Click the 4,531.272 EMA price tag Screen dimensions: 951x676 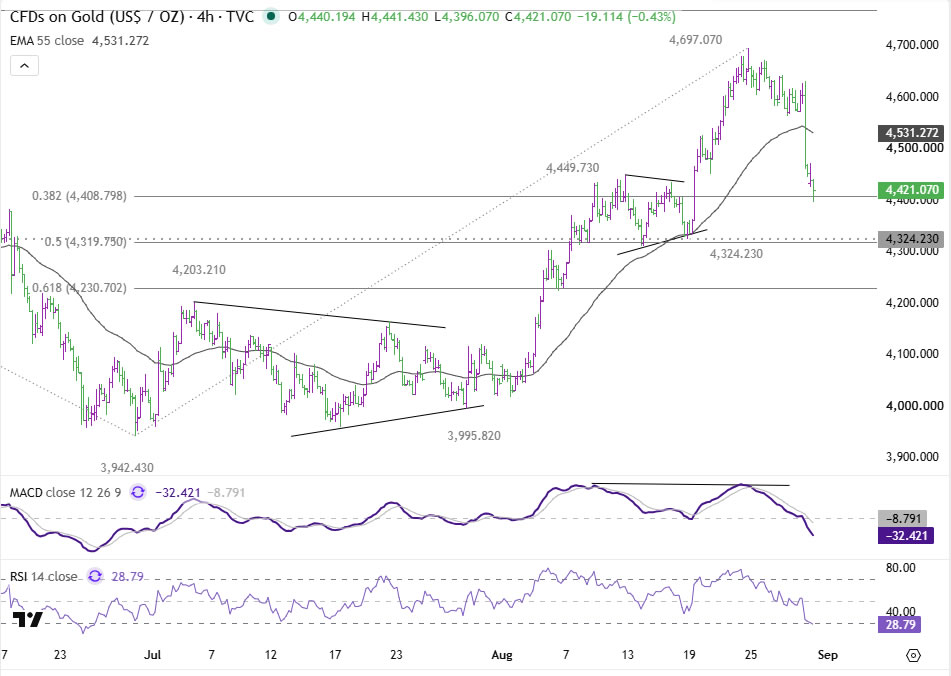(x=912, y=133)
